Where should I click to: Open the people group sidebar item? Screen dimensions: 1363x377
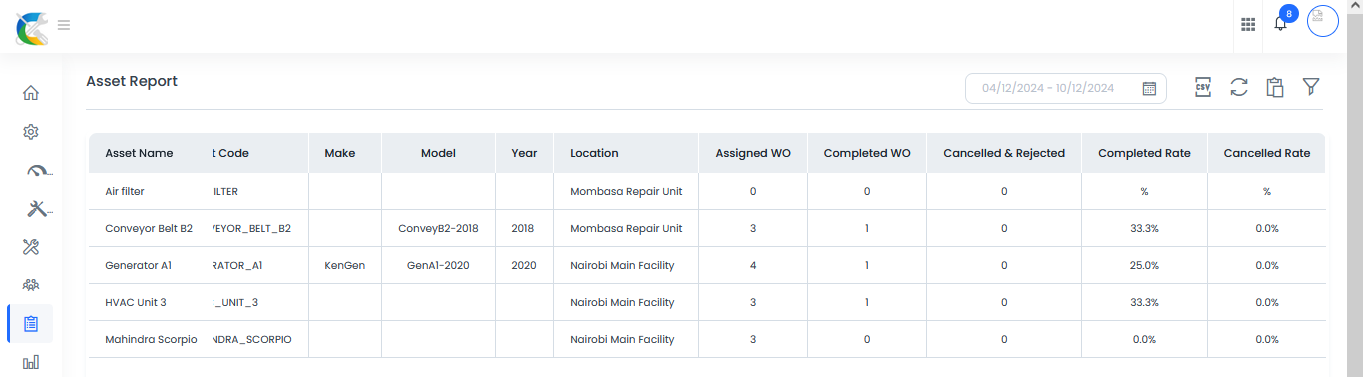pyautogui.click(x=31, y=285)
